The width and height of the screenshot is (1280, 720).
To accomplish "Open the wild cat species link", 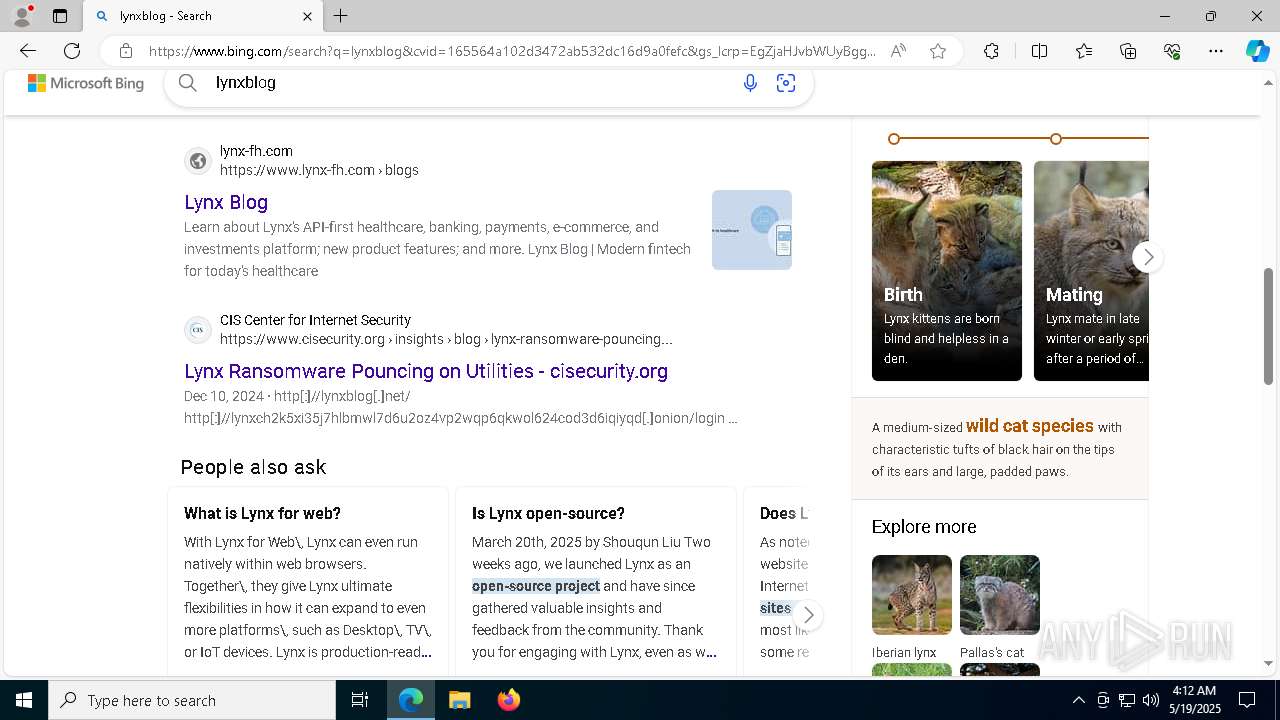I will [1030, 426].
